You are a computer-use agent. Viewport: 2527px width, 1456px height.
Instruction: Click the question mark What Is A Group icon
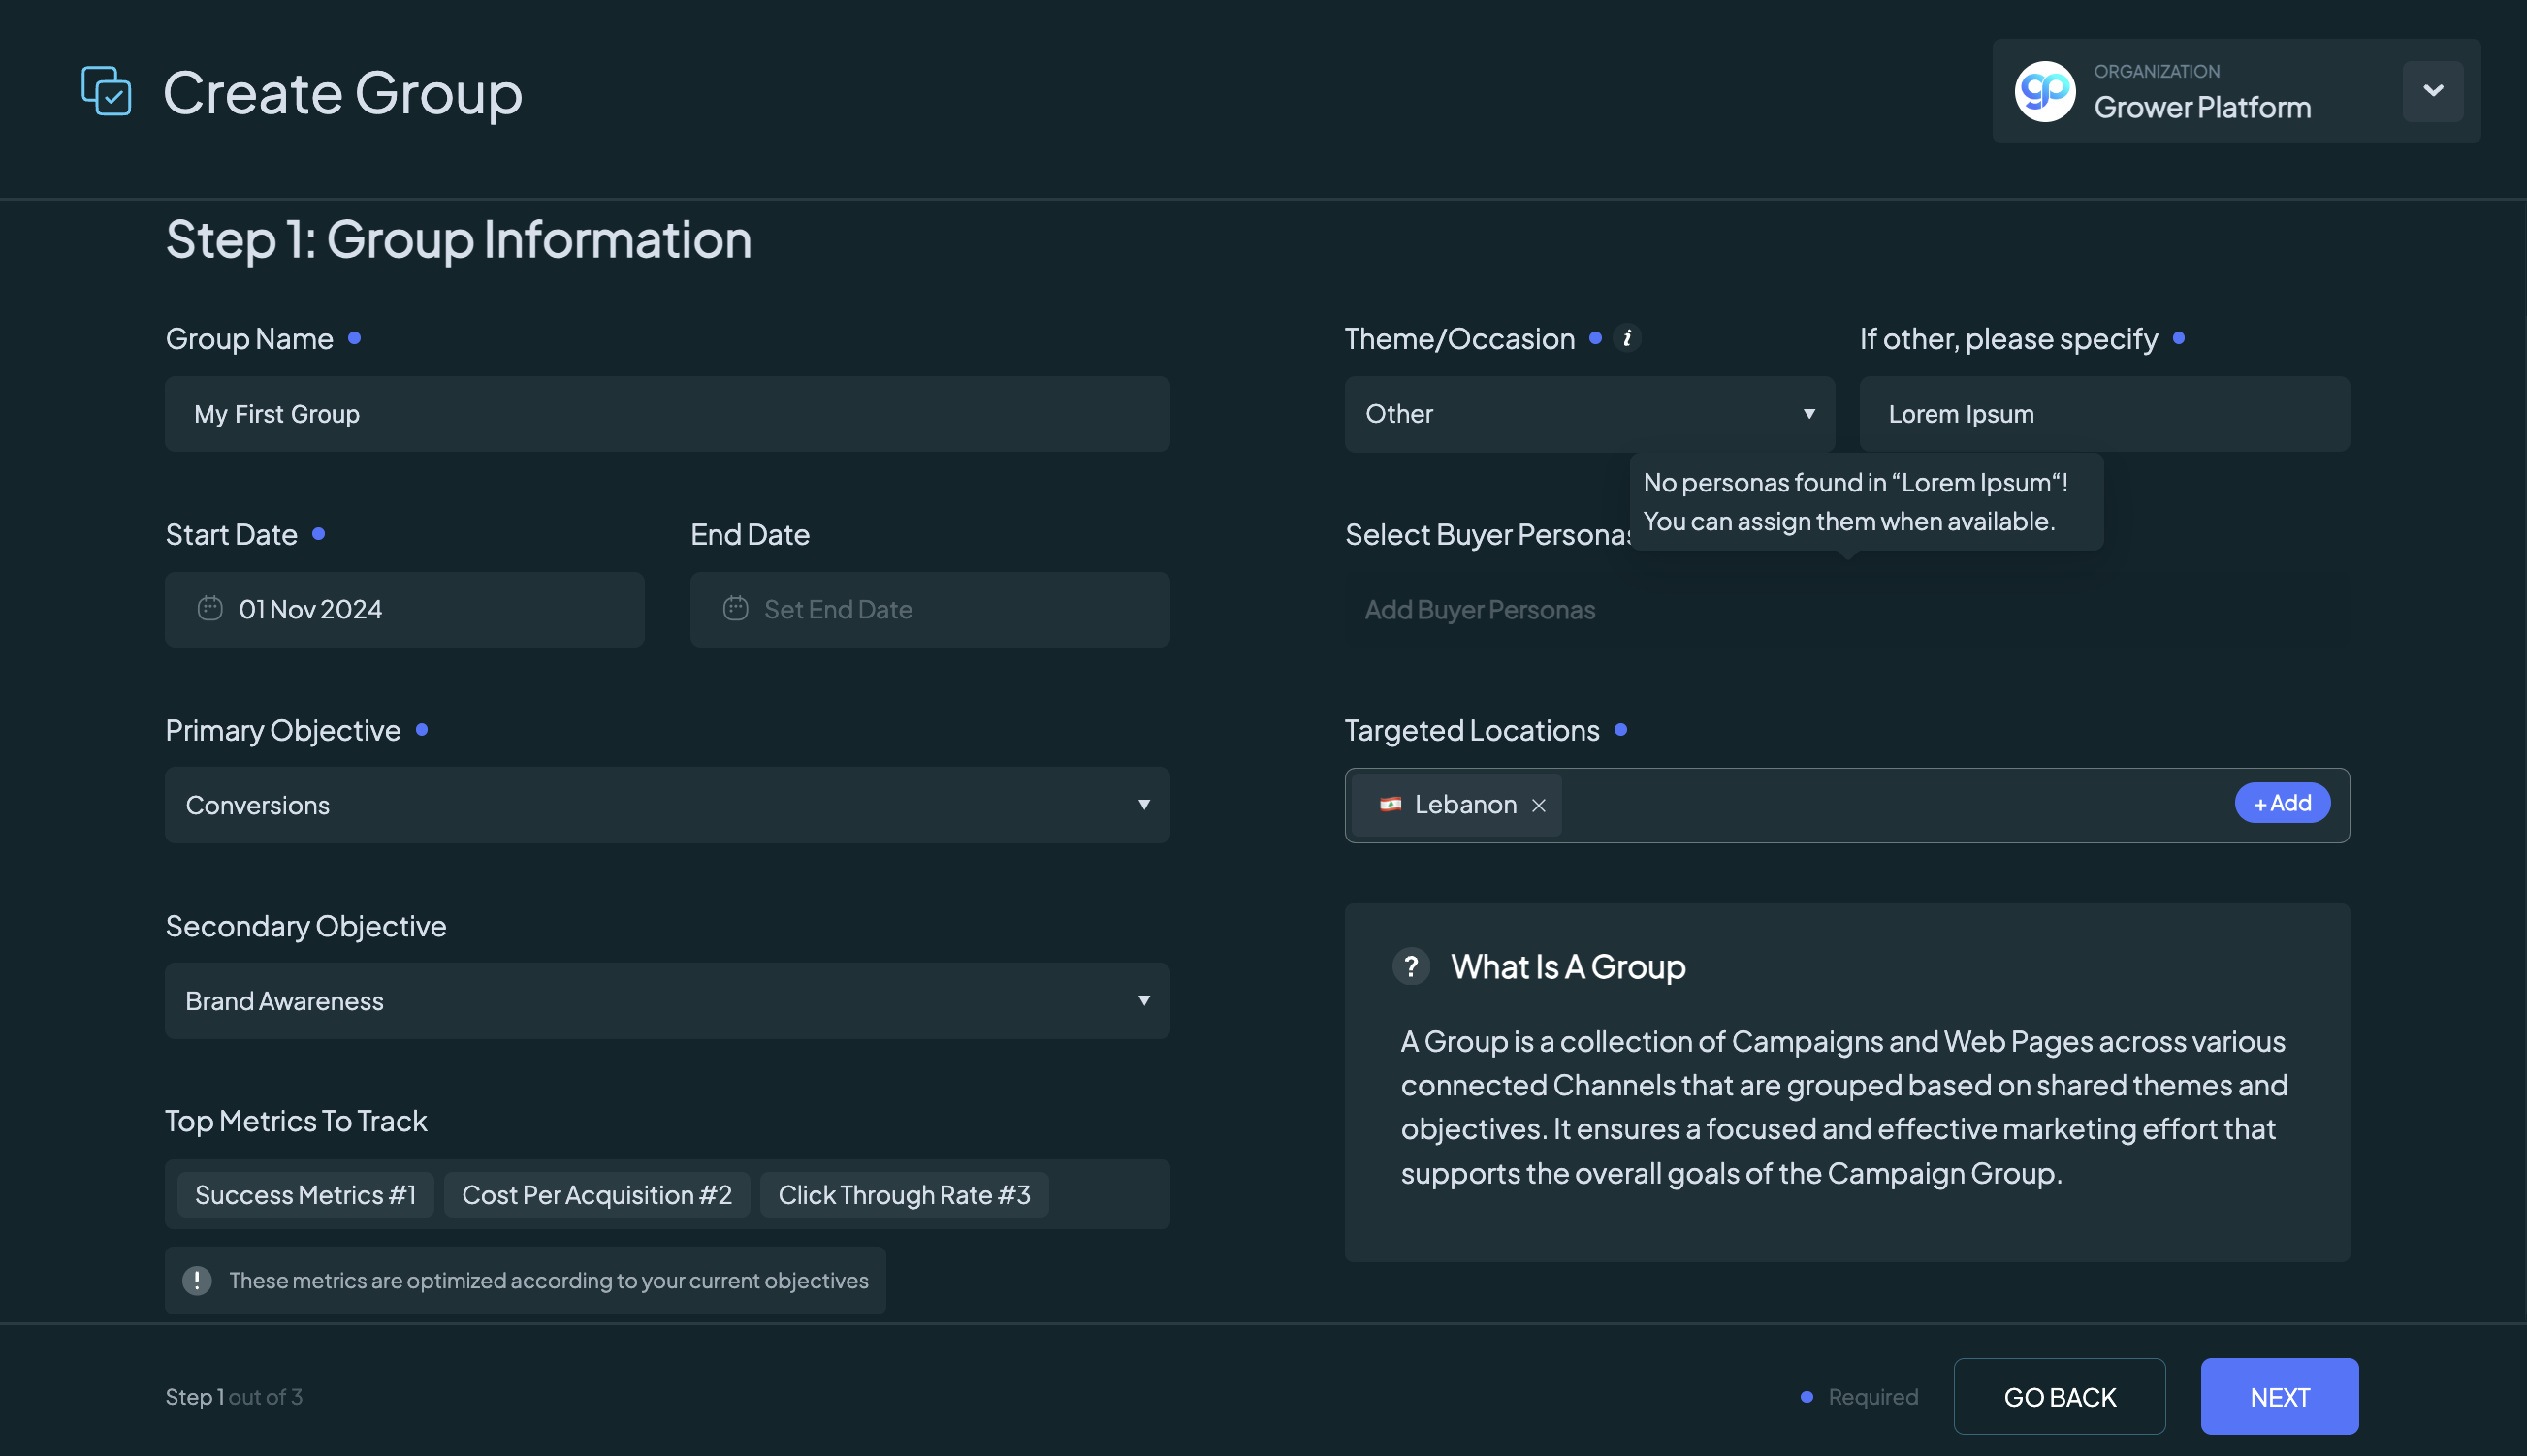click(1411, 966)
